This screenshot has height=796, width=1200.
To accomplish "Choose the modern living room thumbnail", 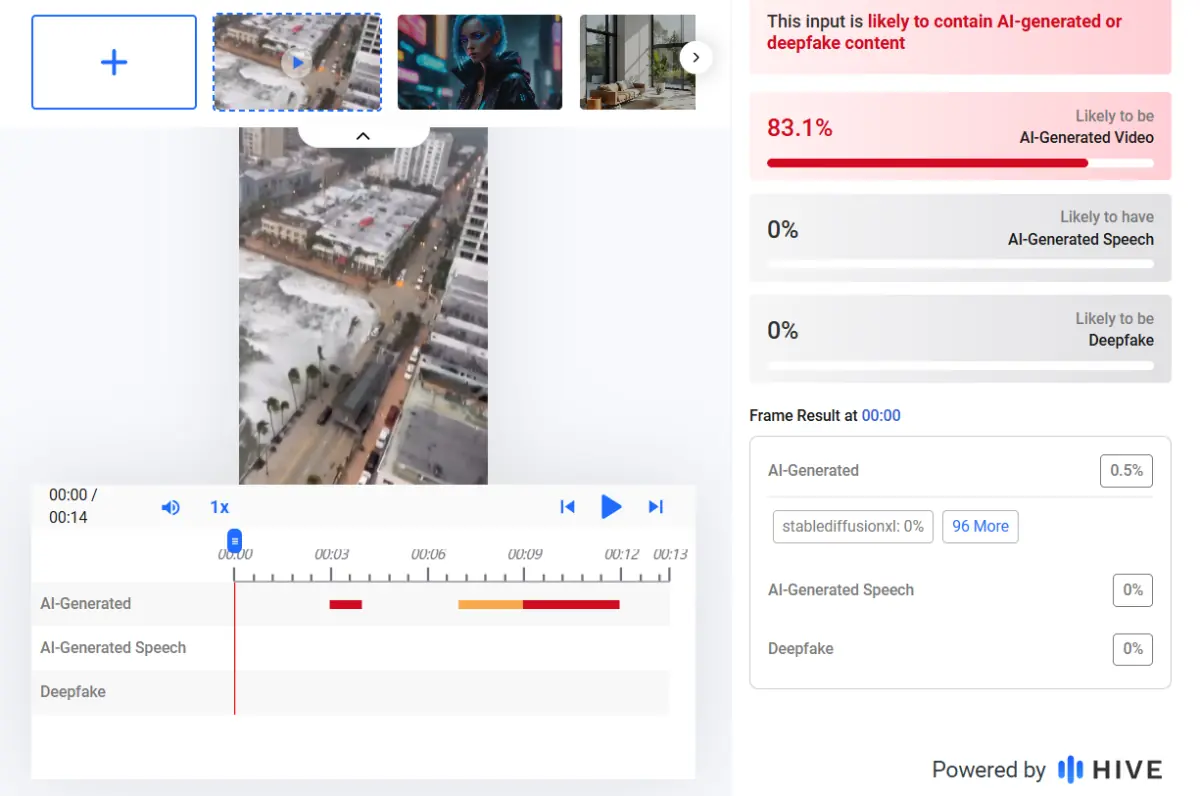I will point(636,62).
